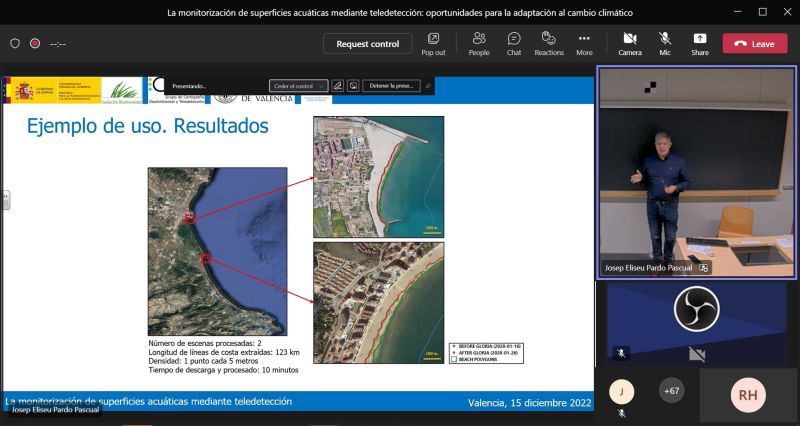Minimize the Teams meeting window
Viewport: 800px width, 426px height.
coord(738,12)
